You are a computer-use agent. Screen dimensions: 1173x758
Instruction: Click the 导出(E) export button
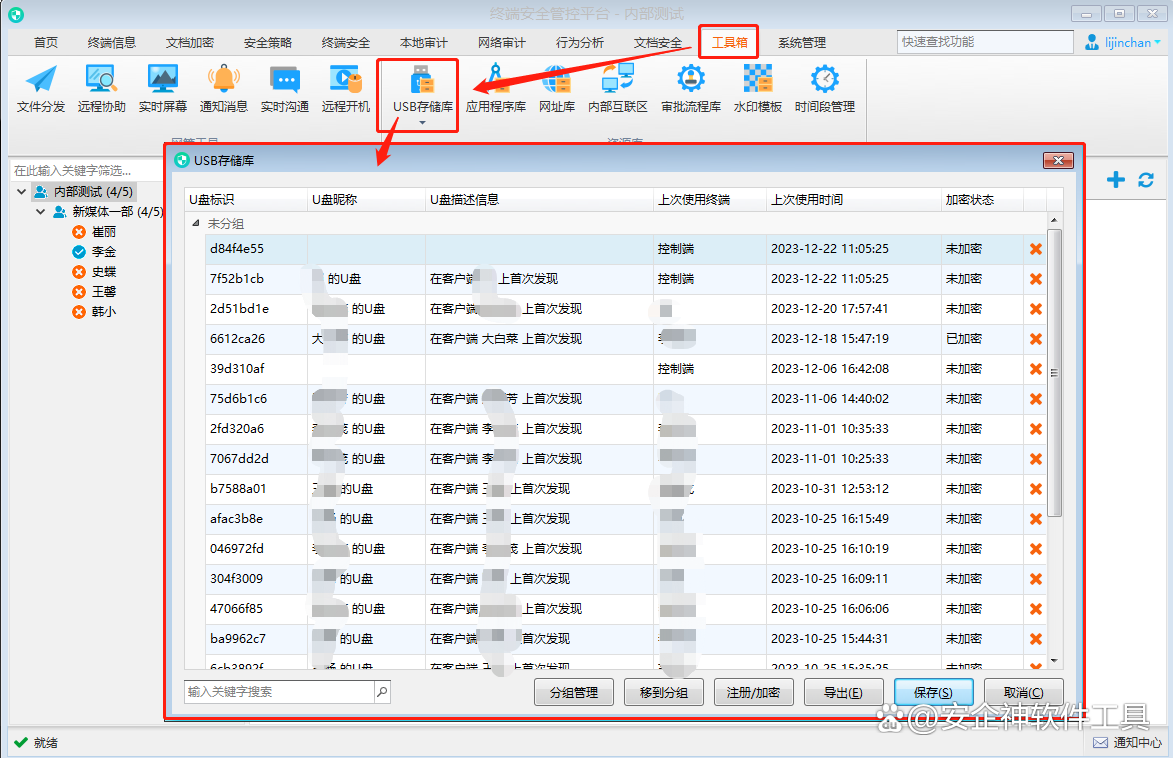click(843, 691)
